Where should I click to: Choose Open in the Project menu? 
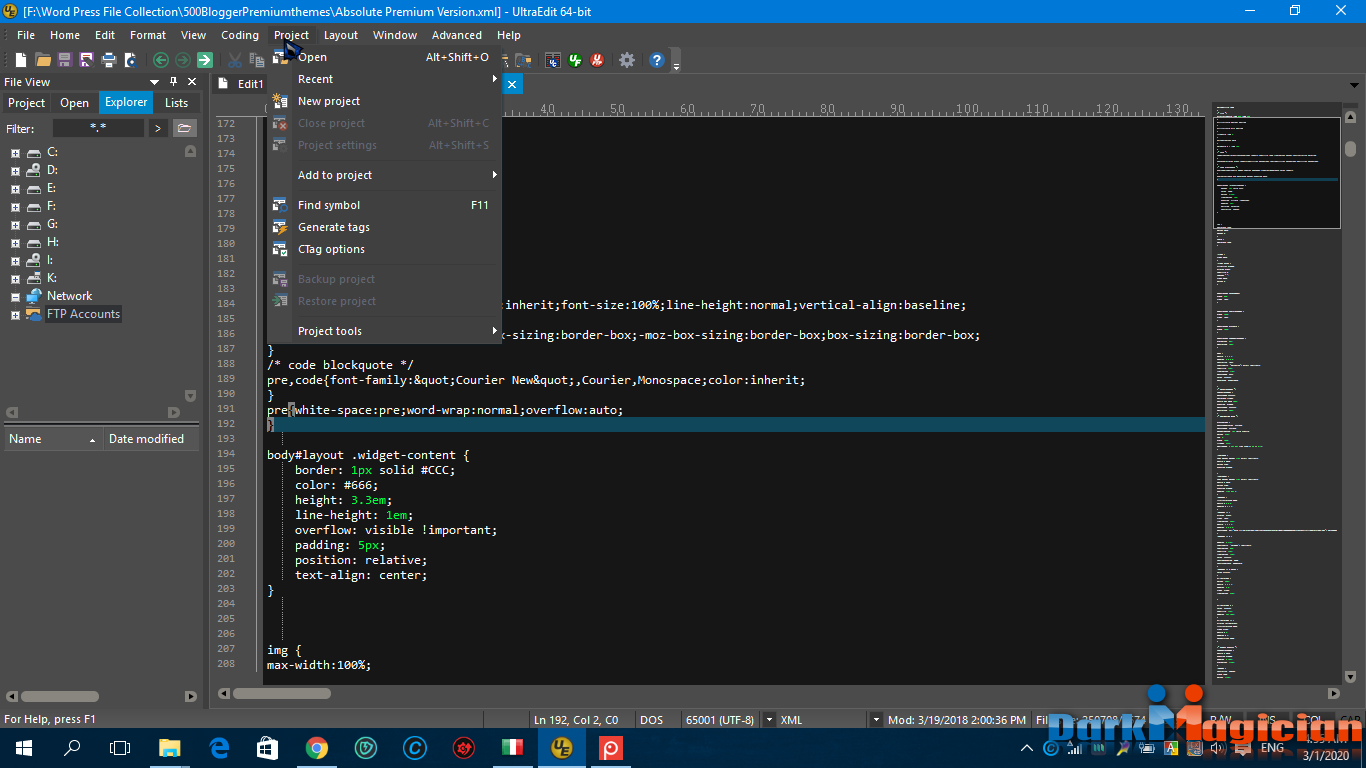pos(384,57)
